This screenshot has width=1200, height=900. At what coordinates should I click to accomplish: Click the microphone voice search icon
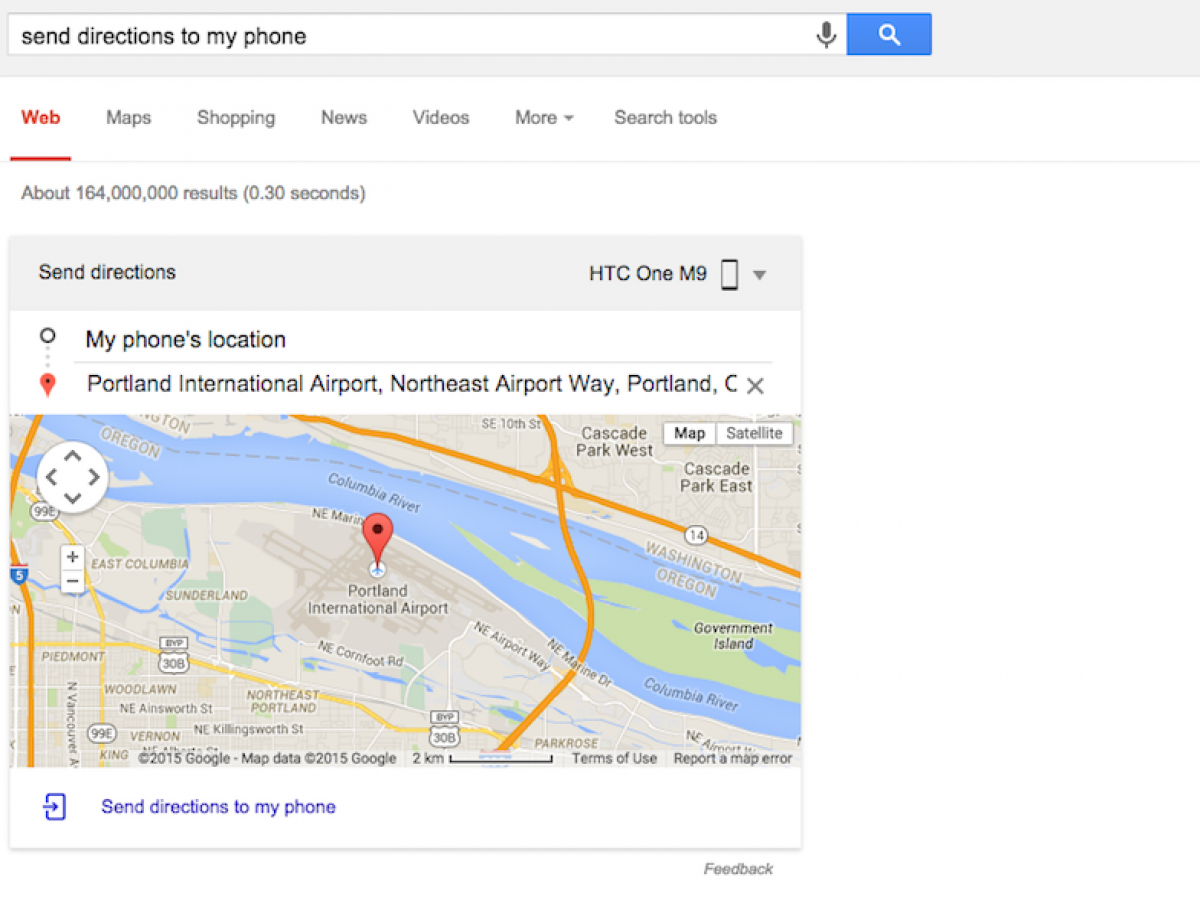pyautogui.click(x=825, y=36)
